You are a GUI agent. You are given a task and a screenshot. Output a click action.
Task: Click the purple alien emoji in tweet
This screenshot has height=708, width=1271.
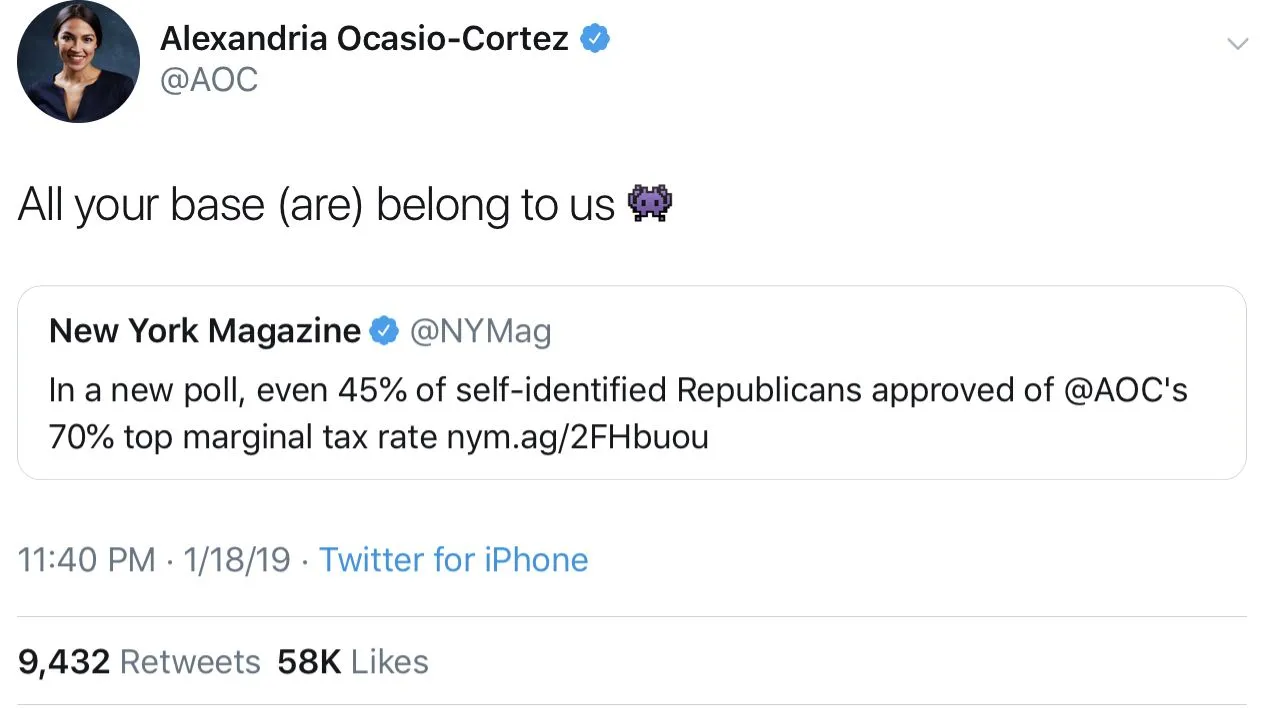pos(650,204)
